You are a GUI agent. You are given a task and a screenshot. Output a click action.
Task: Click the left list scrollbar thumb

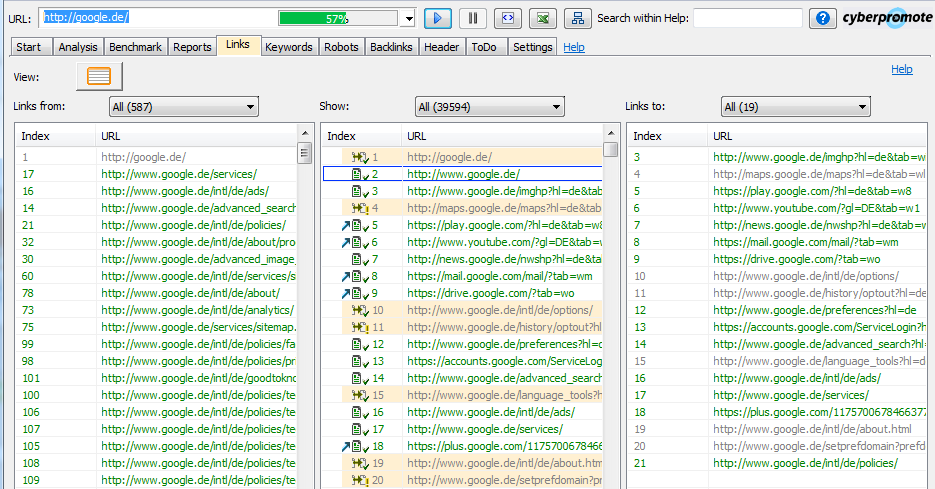click(x=305, y=153)
